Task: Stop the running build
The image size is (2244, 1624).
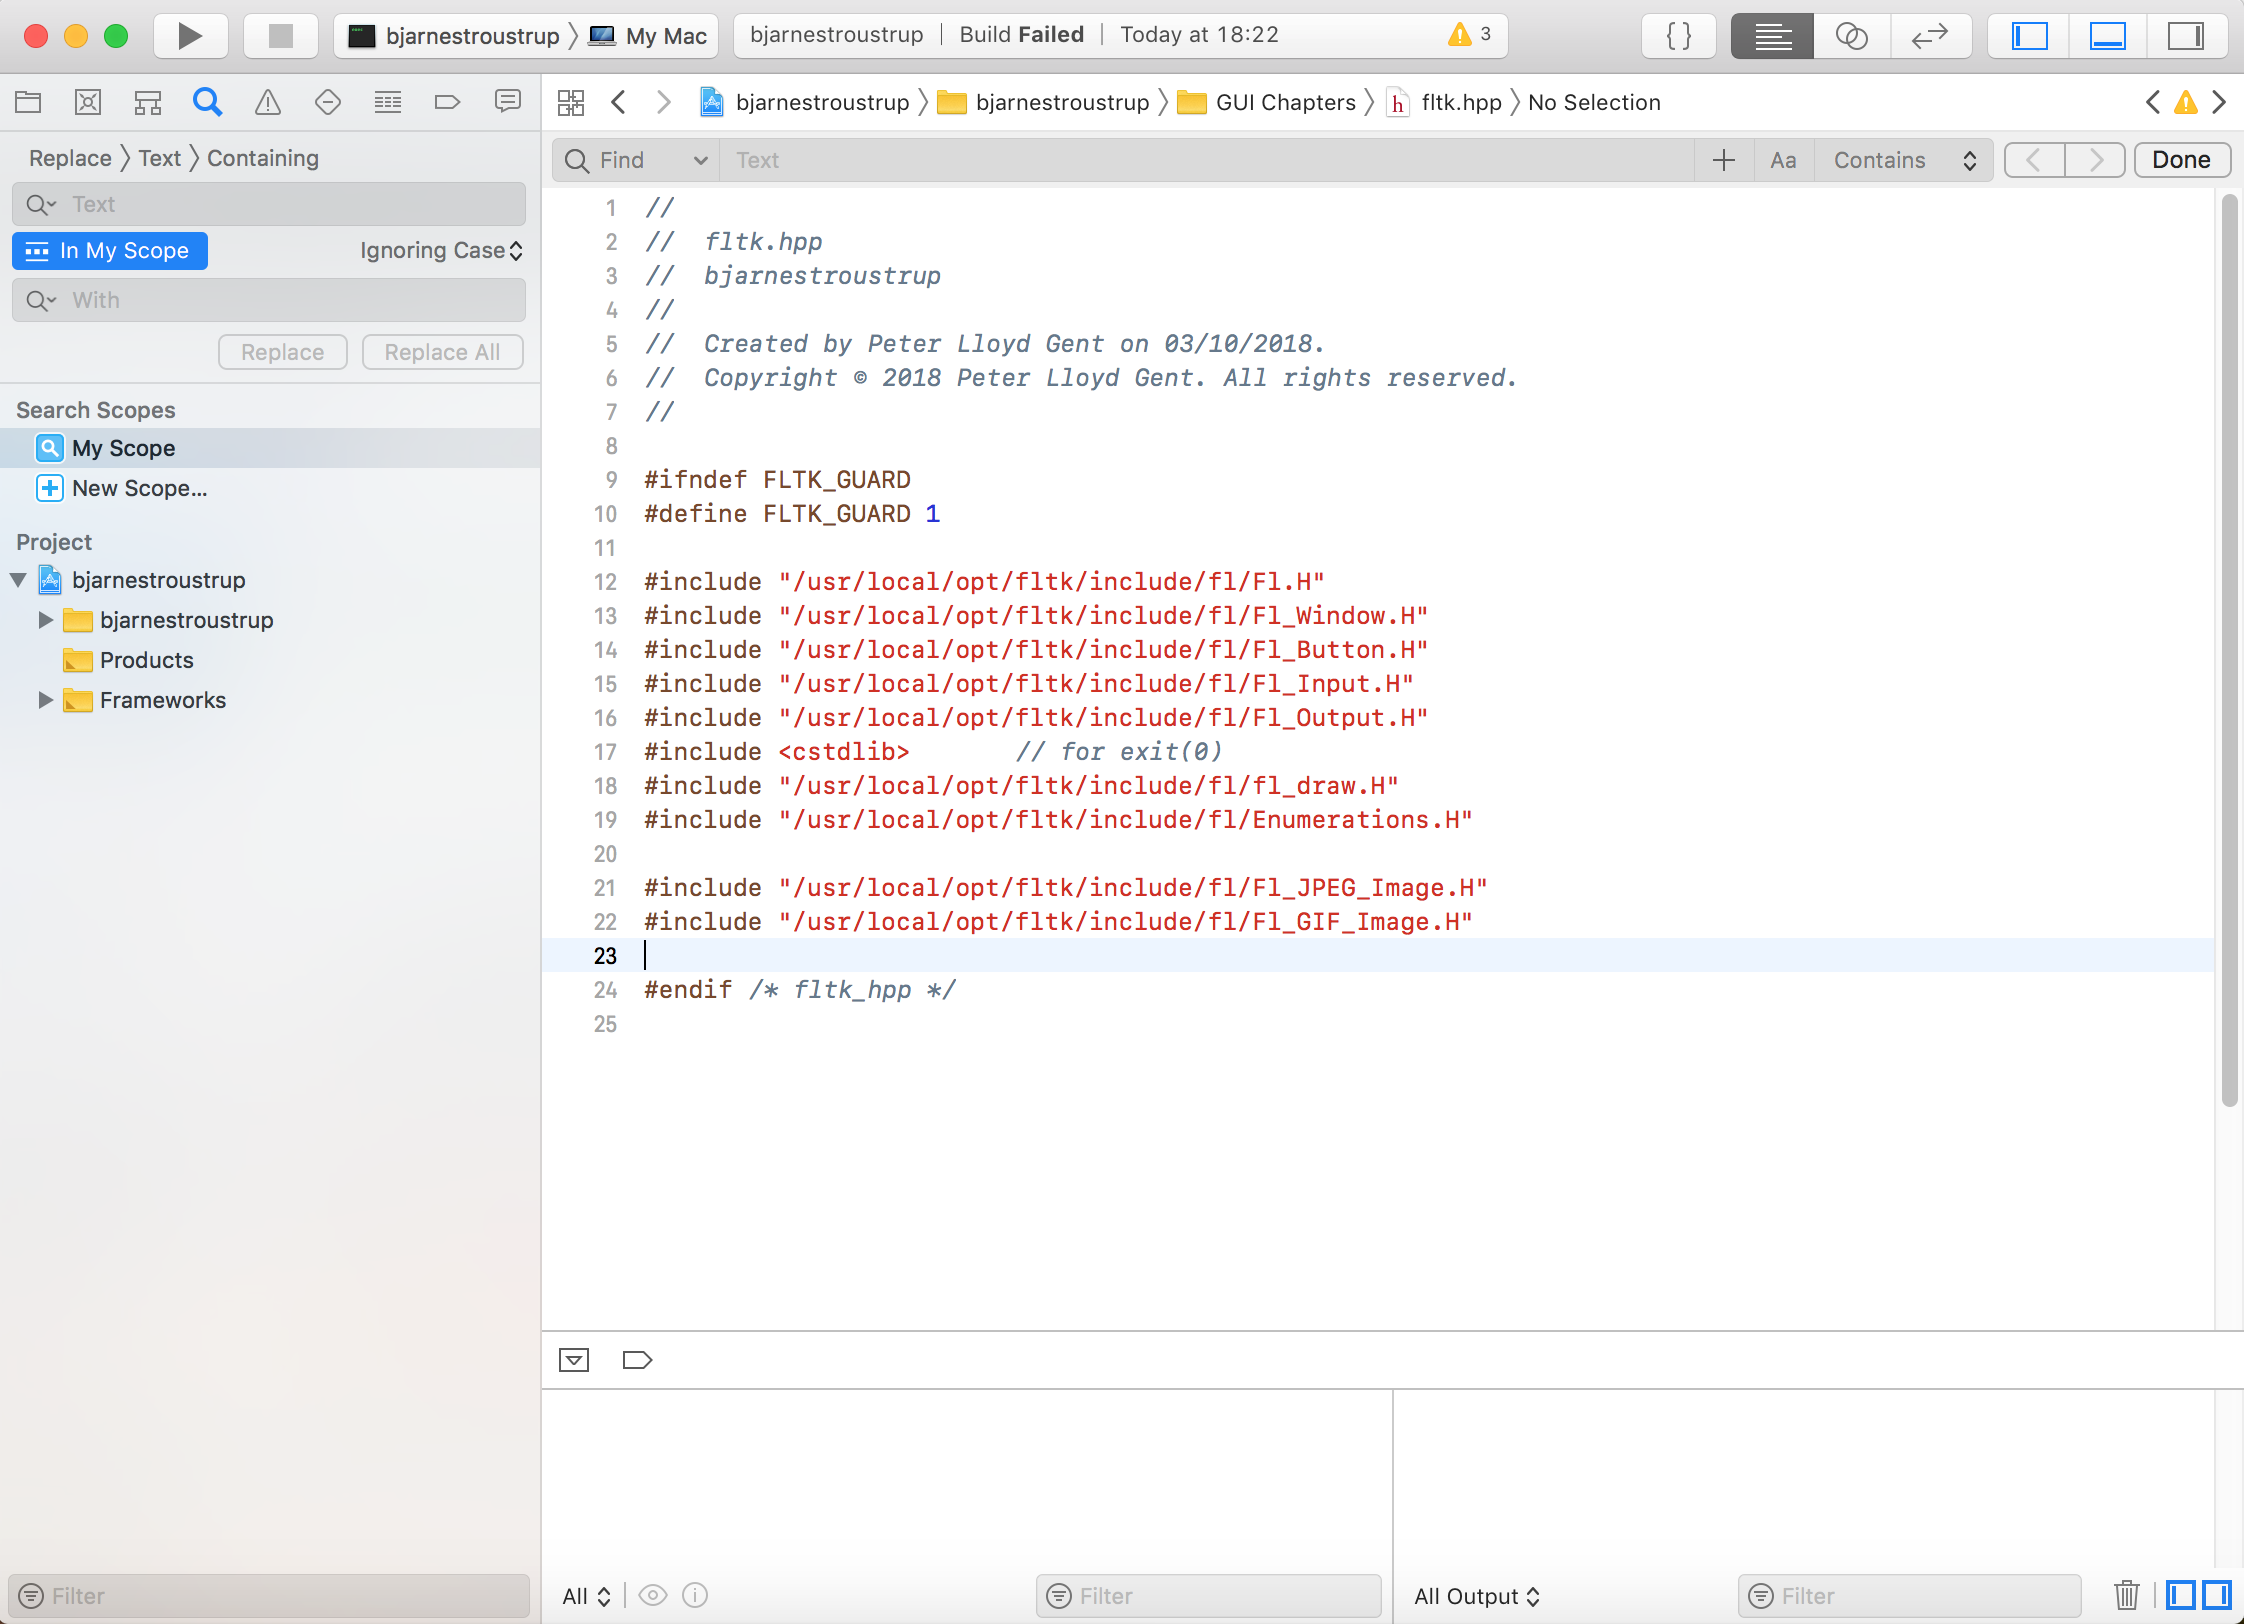Action: 281,36
